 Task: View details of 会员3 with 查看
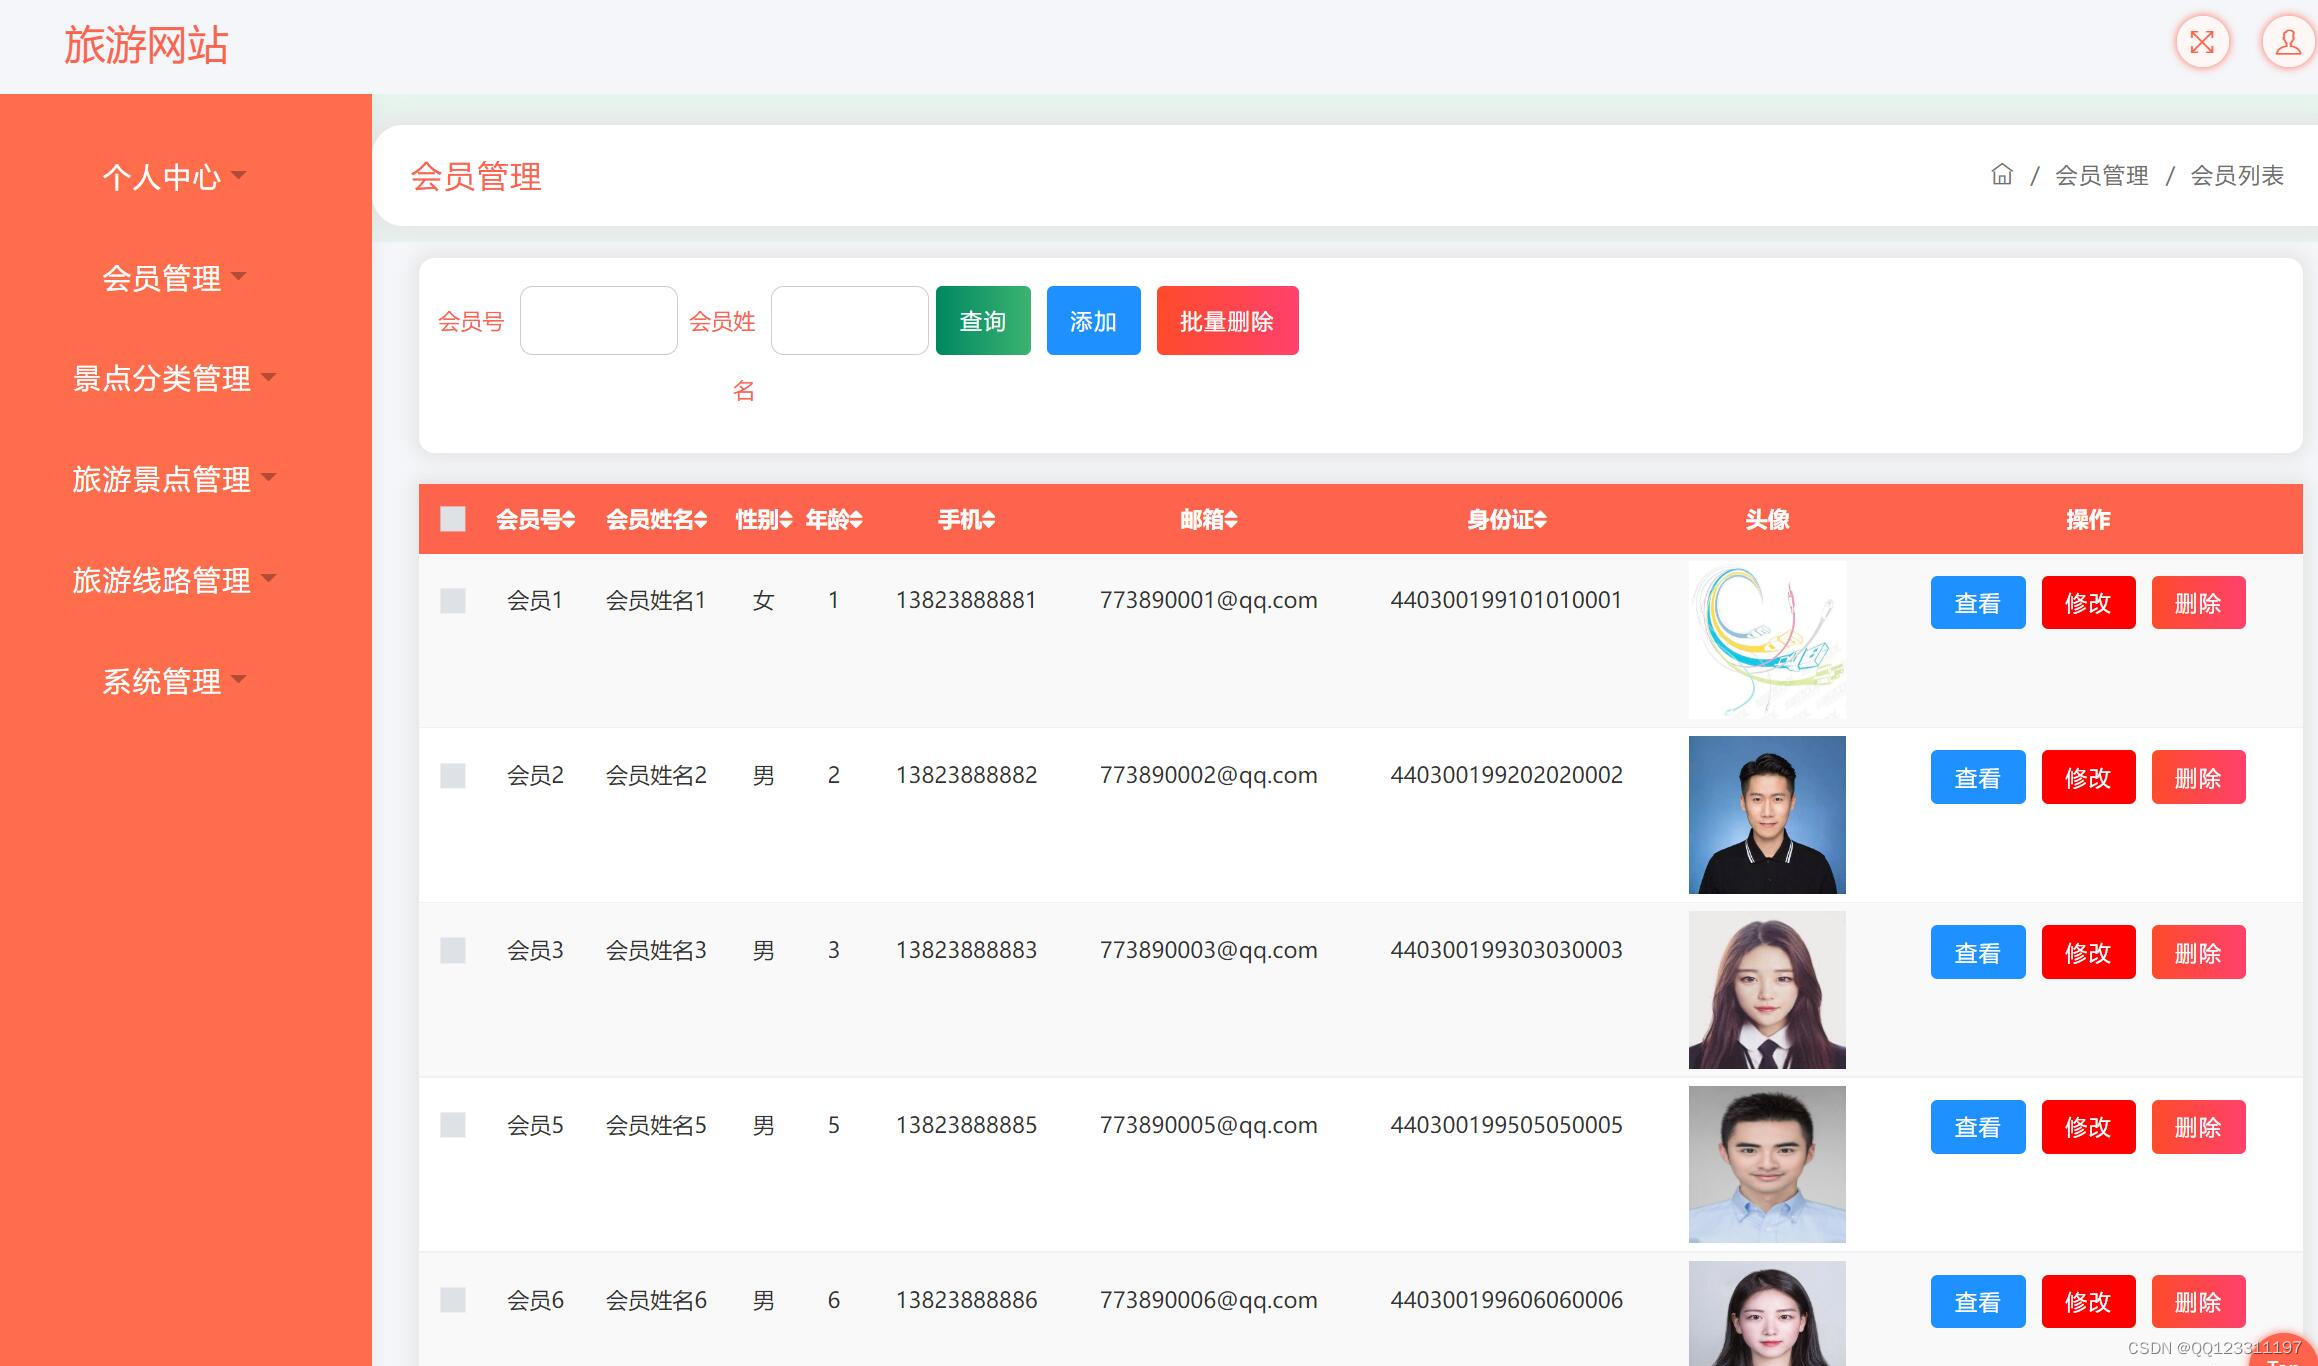click(x=1978, y=952)
